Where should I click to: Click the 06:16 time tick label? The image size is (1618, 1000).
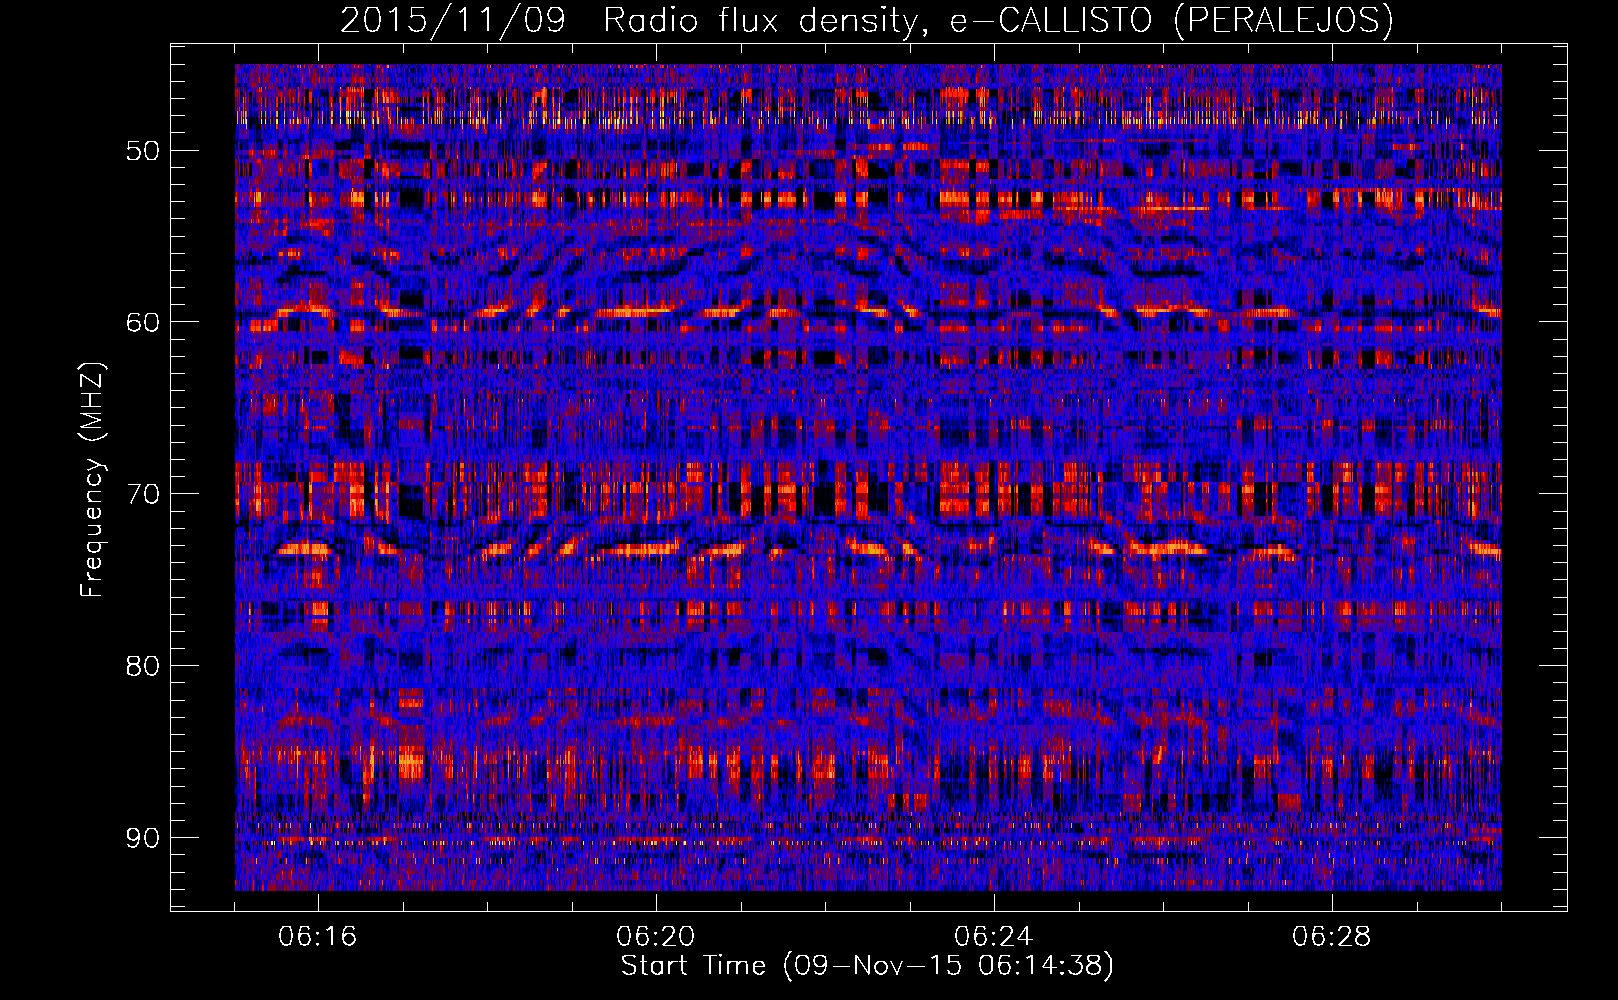coord(318,937)
